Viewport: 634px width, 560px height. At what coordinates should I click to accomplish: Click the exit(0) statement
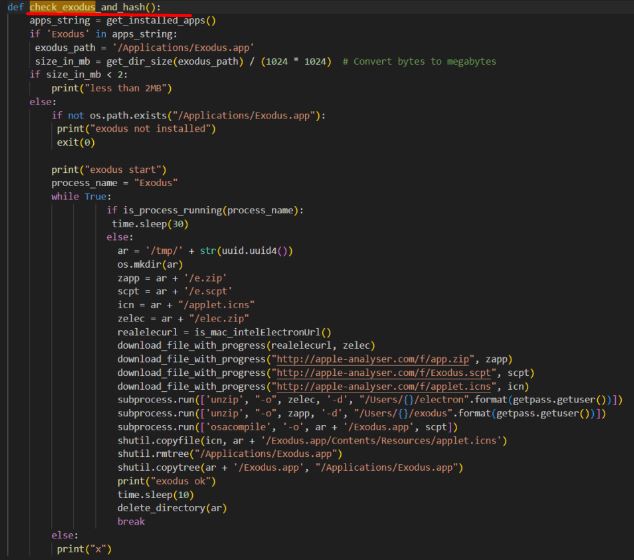(x=76, y=142)
